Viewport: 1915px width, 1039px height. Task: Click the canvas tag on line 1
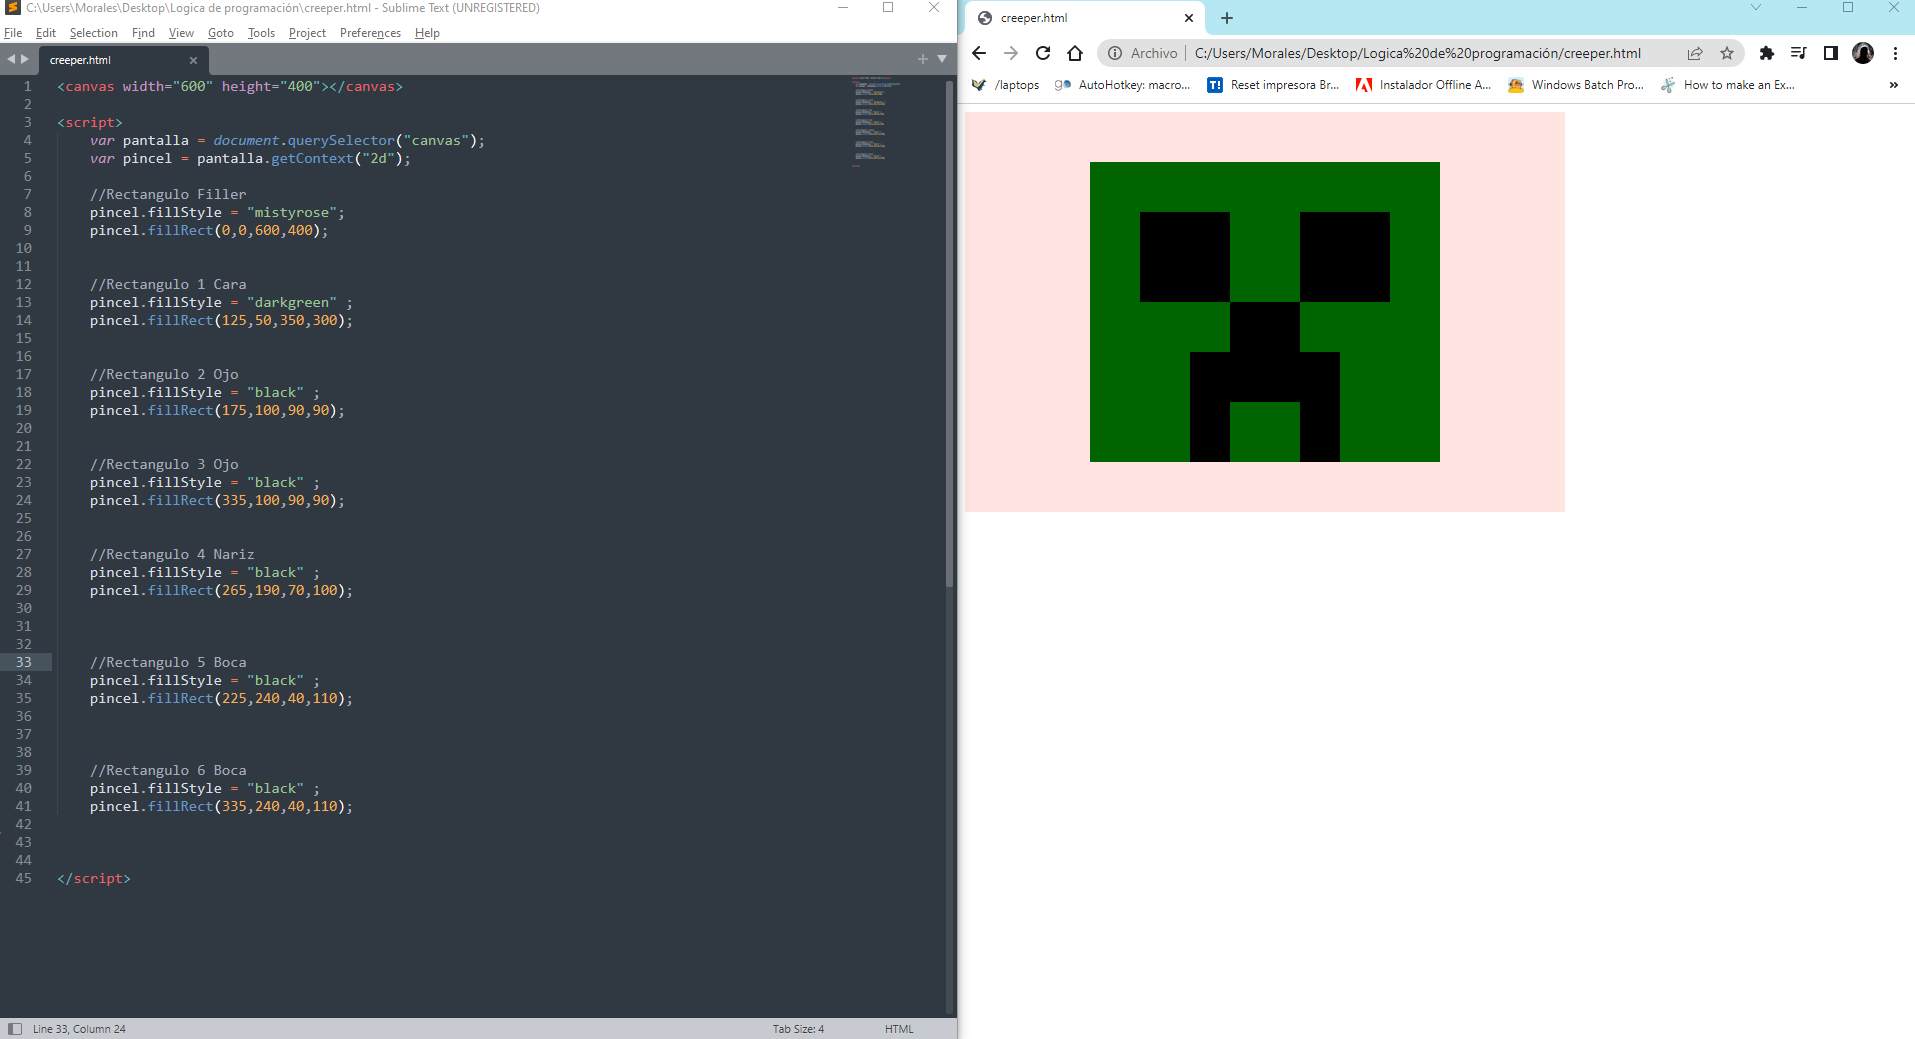[230, 86]
